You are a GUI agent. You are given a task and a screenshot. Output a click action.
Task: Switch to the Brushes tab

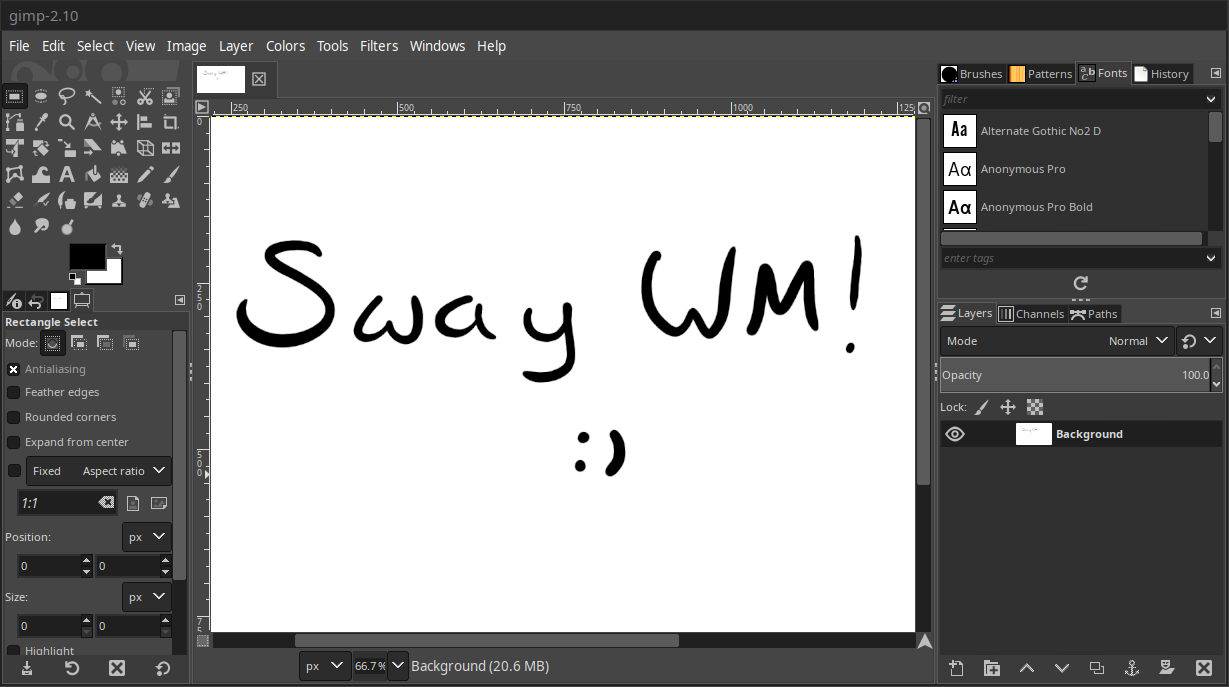point(972,74)
